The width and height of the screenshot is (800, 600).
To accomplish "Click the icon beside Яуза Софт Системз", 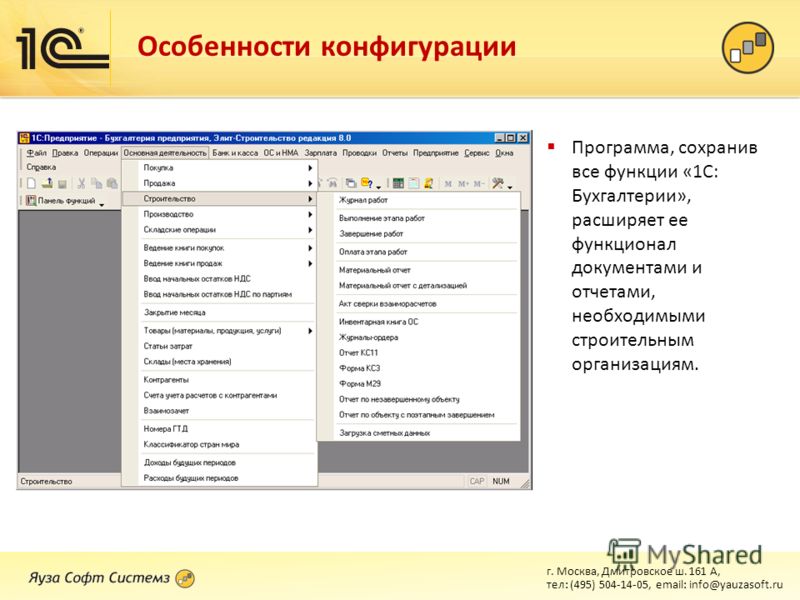I will coord(185,579).
